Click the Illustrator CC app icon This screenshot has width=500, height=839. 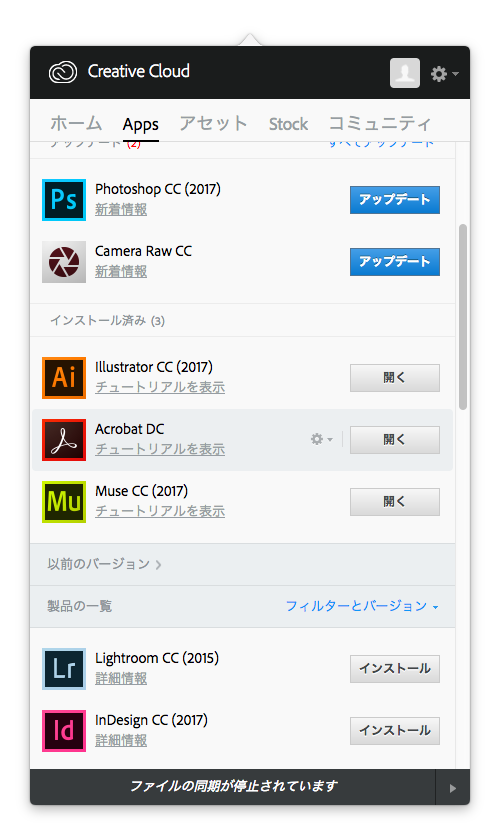[x=64, y=378]
